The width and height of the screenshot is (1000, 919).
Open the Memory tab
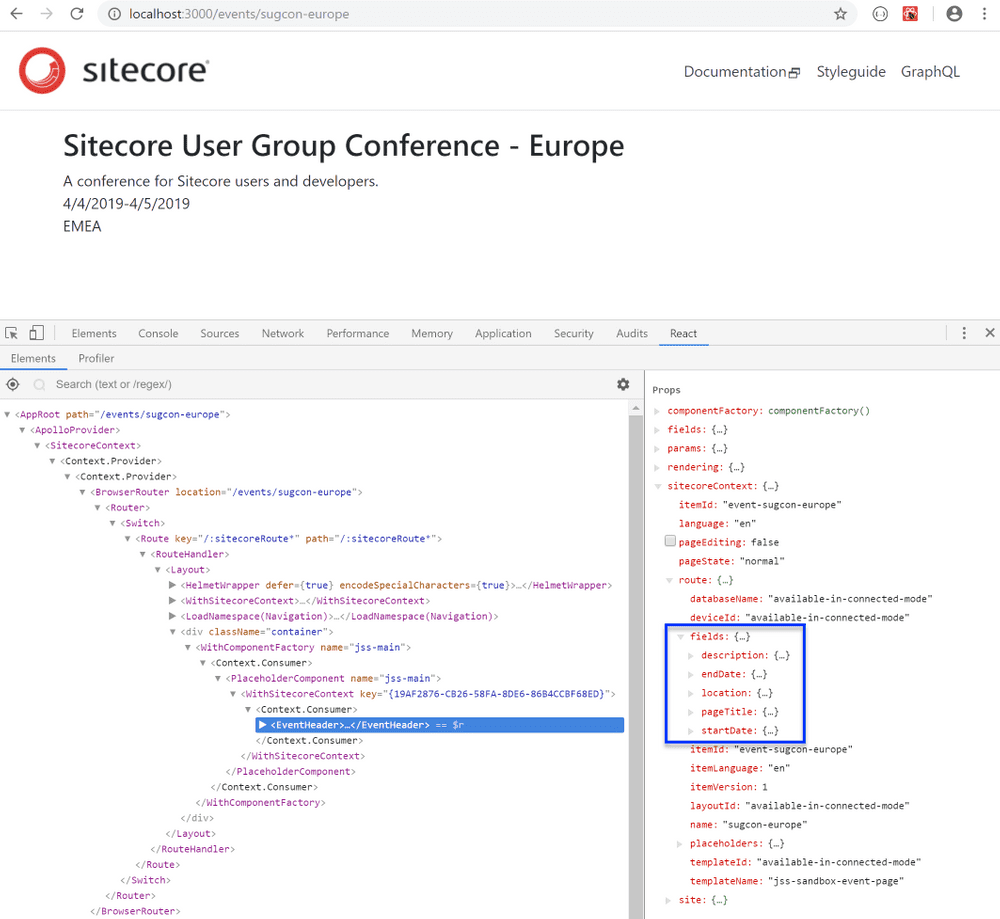432,333
